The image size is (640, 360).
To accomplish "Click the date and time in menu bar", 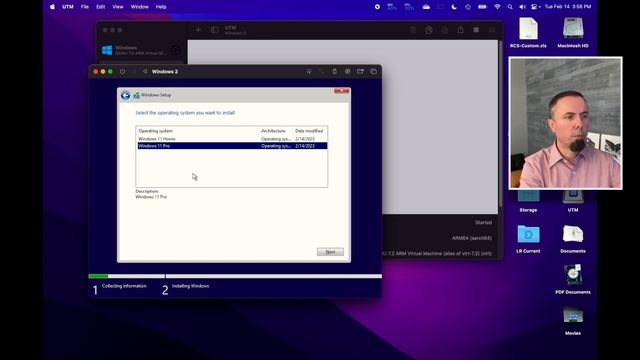I will tap(568, 7).
